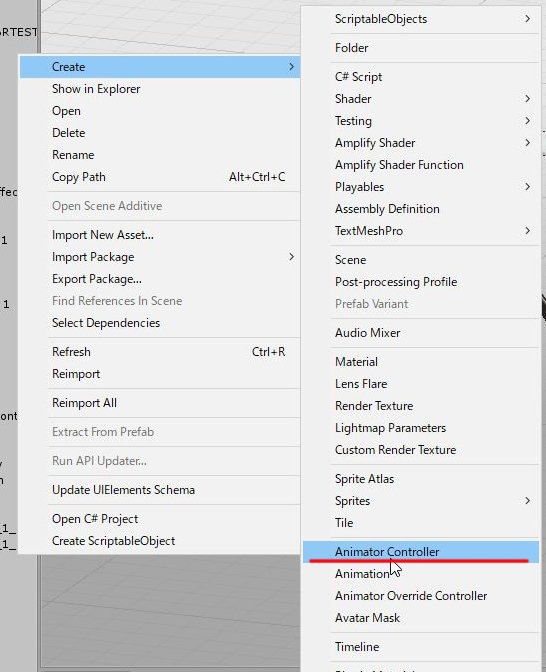Image resolution: width=546 pixels, height=672 pixels.
Task: Open the Sprites submenu
Action: tap(421, 501)
